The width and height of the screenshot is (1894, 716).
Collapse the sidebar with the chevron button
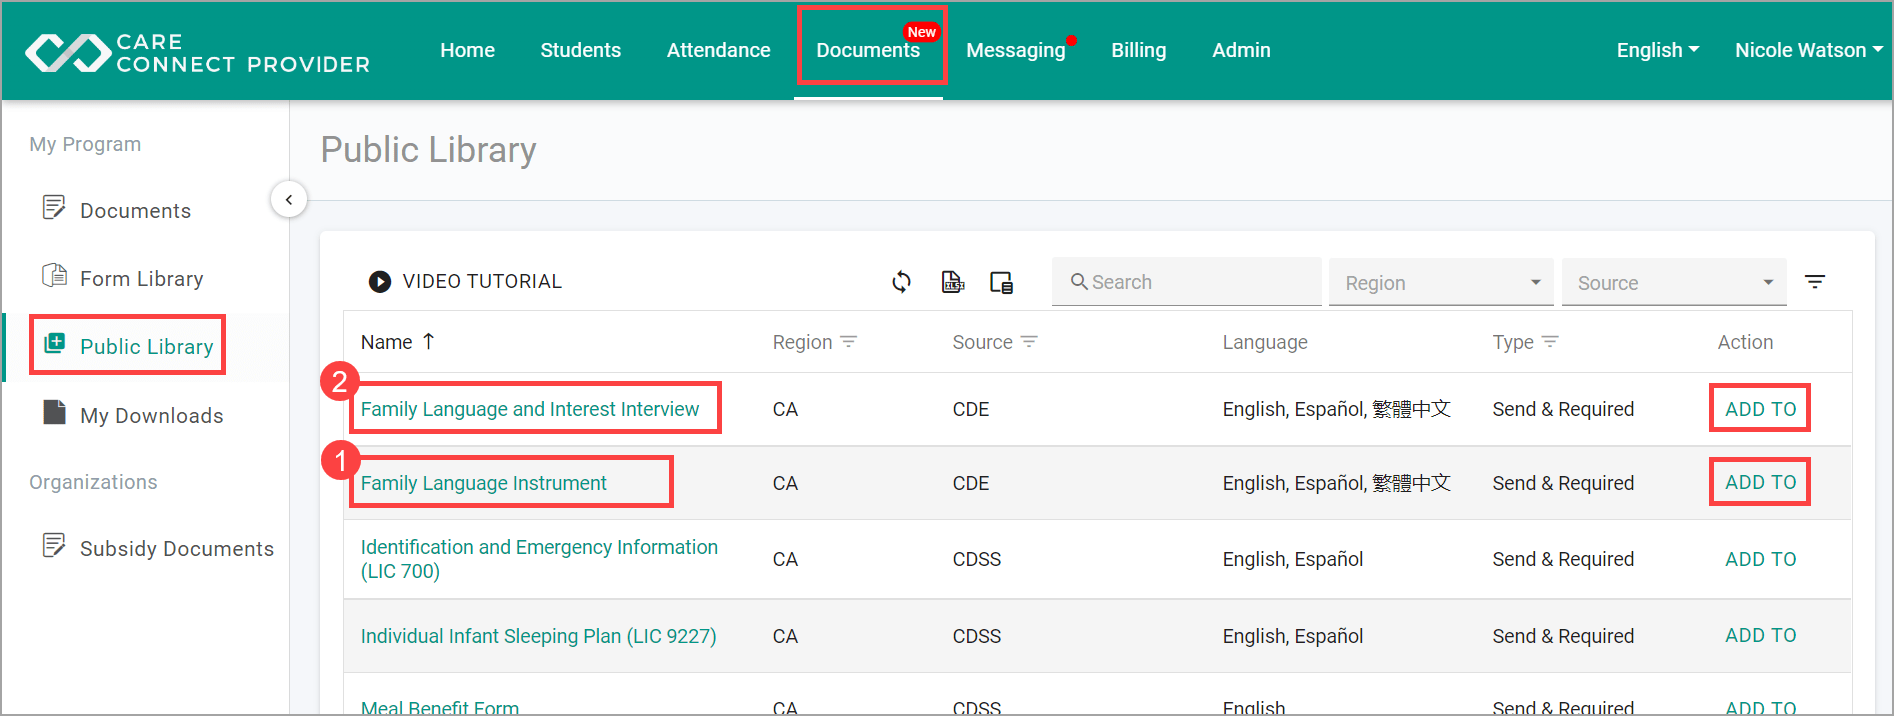[289, 199]
